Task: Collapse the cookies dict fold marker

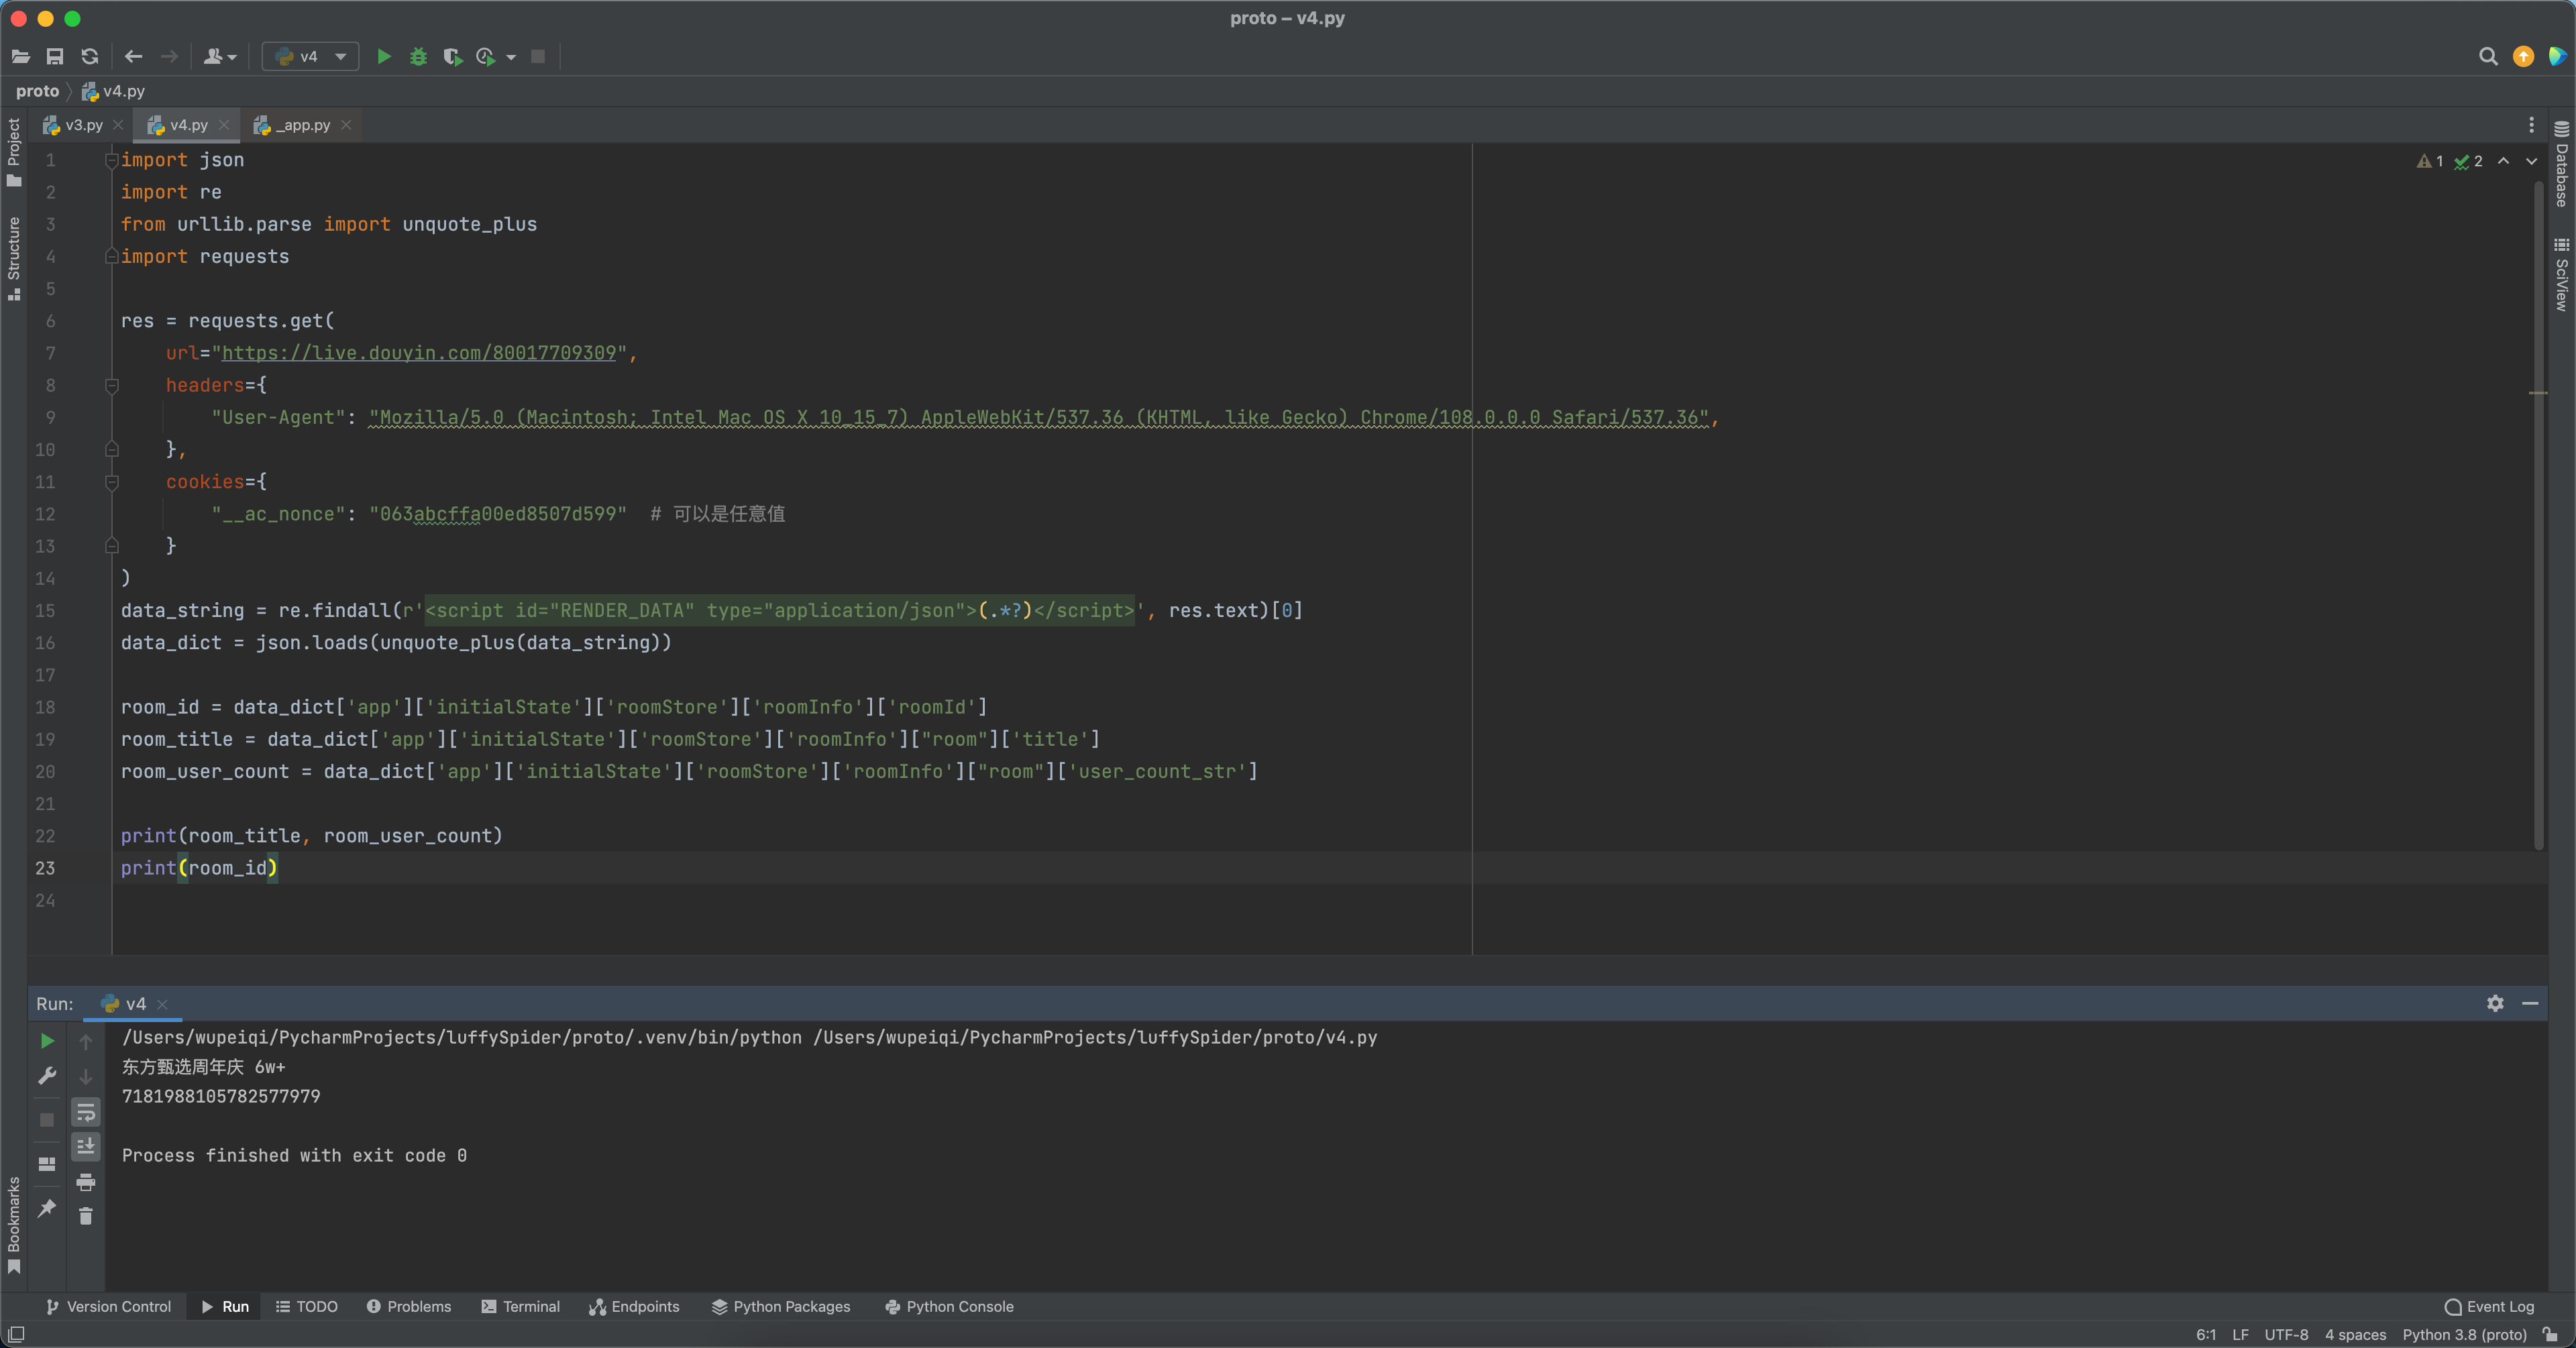Action: coord(112,482)
